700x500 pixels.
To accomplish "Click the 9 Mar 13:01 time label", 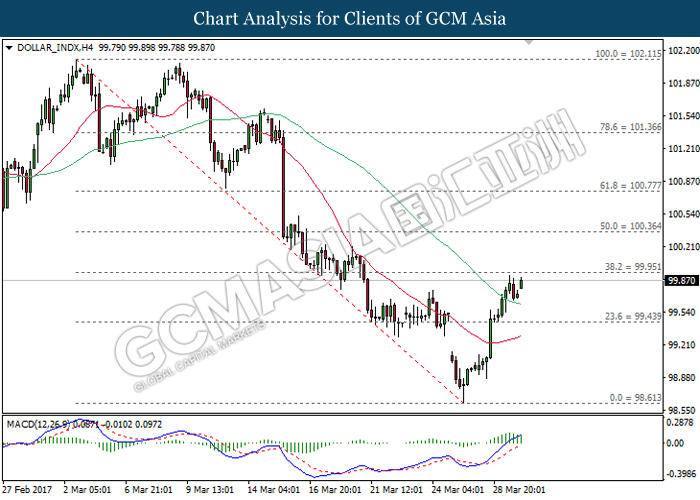I will pyautogui.click(x=210, y=490).
